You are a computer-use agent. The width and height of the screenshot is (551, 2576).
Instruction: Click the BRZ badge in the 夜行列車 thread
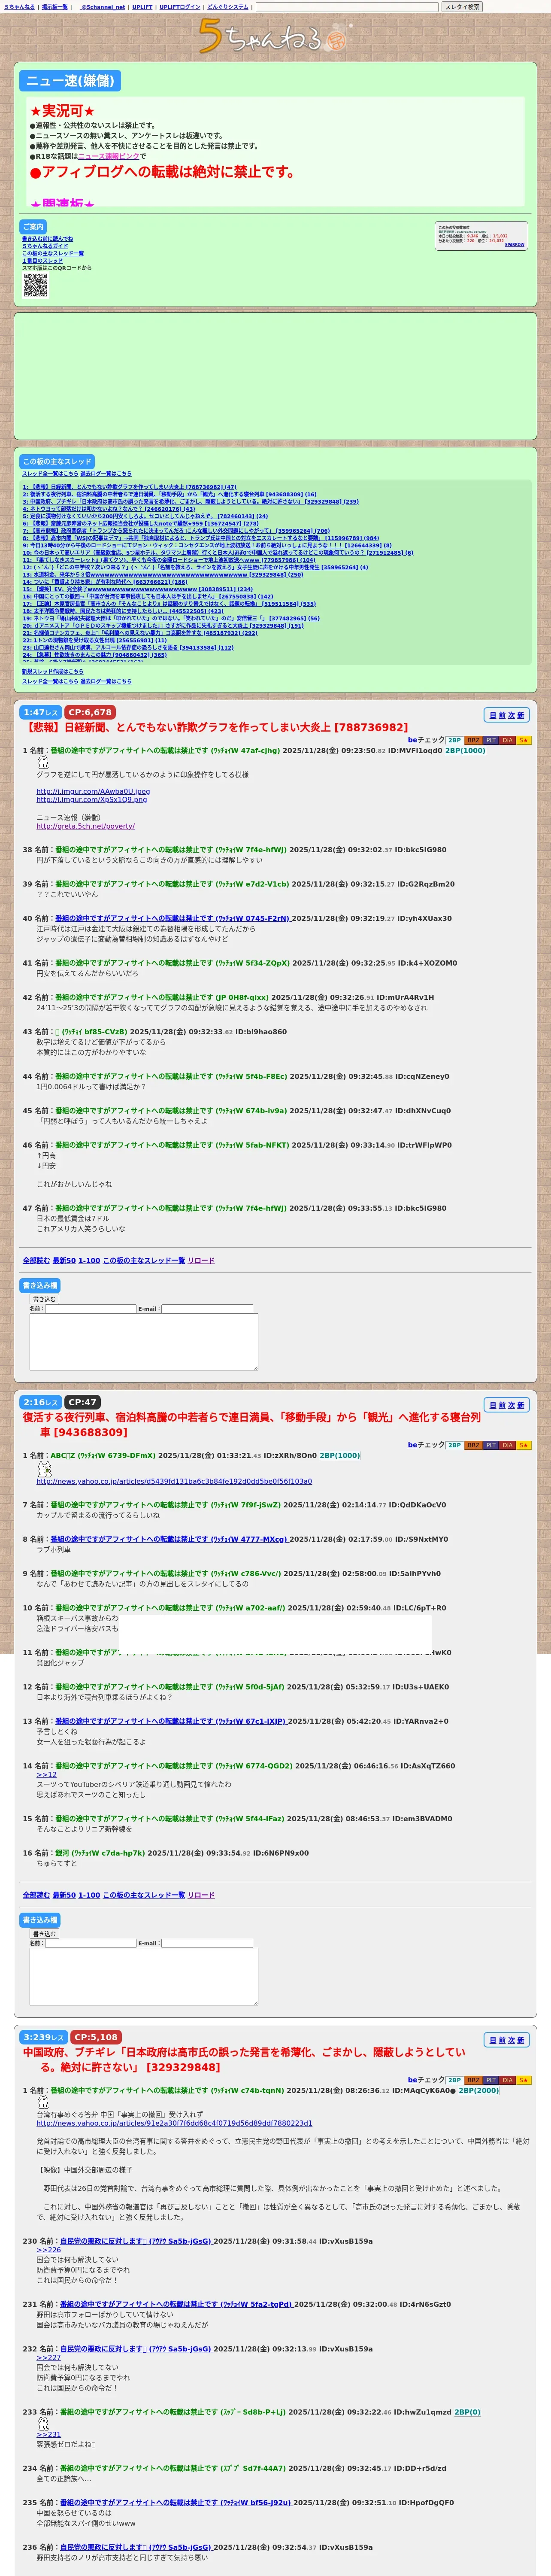[473, 1445]
